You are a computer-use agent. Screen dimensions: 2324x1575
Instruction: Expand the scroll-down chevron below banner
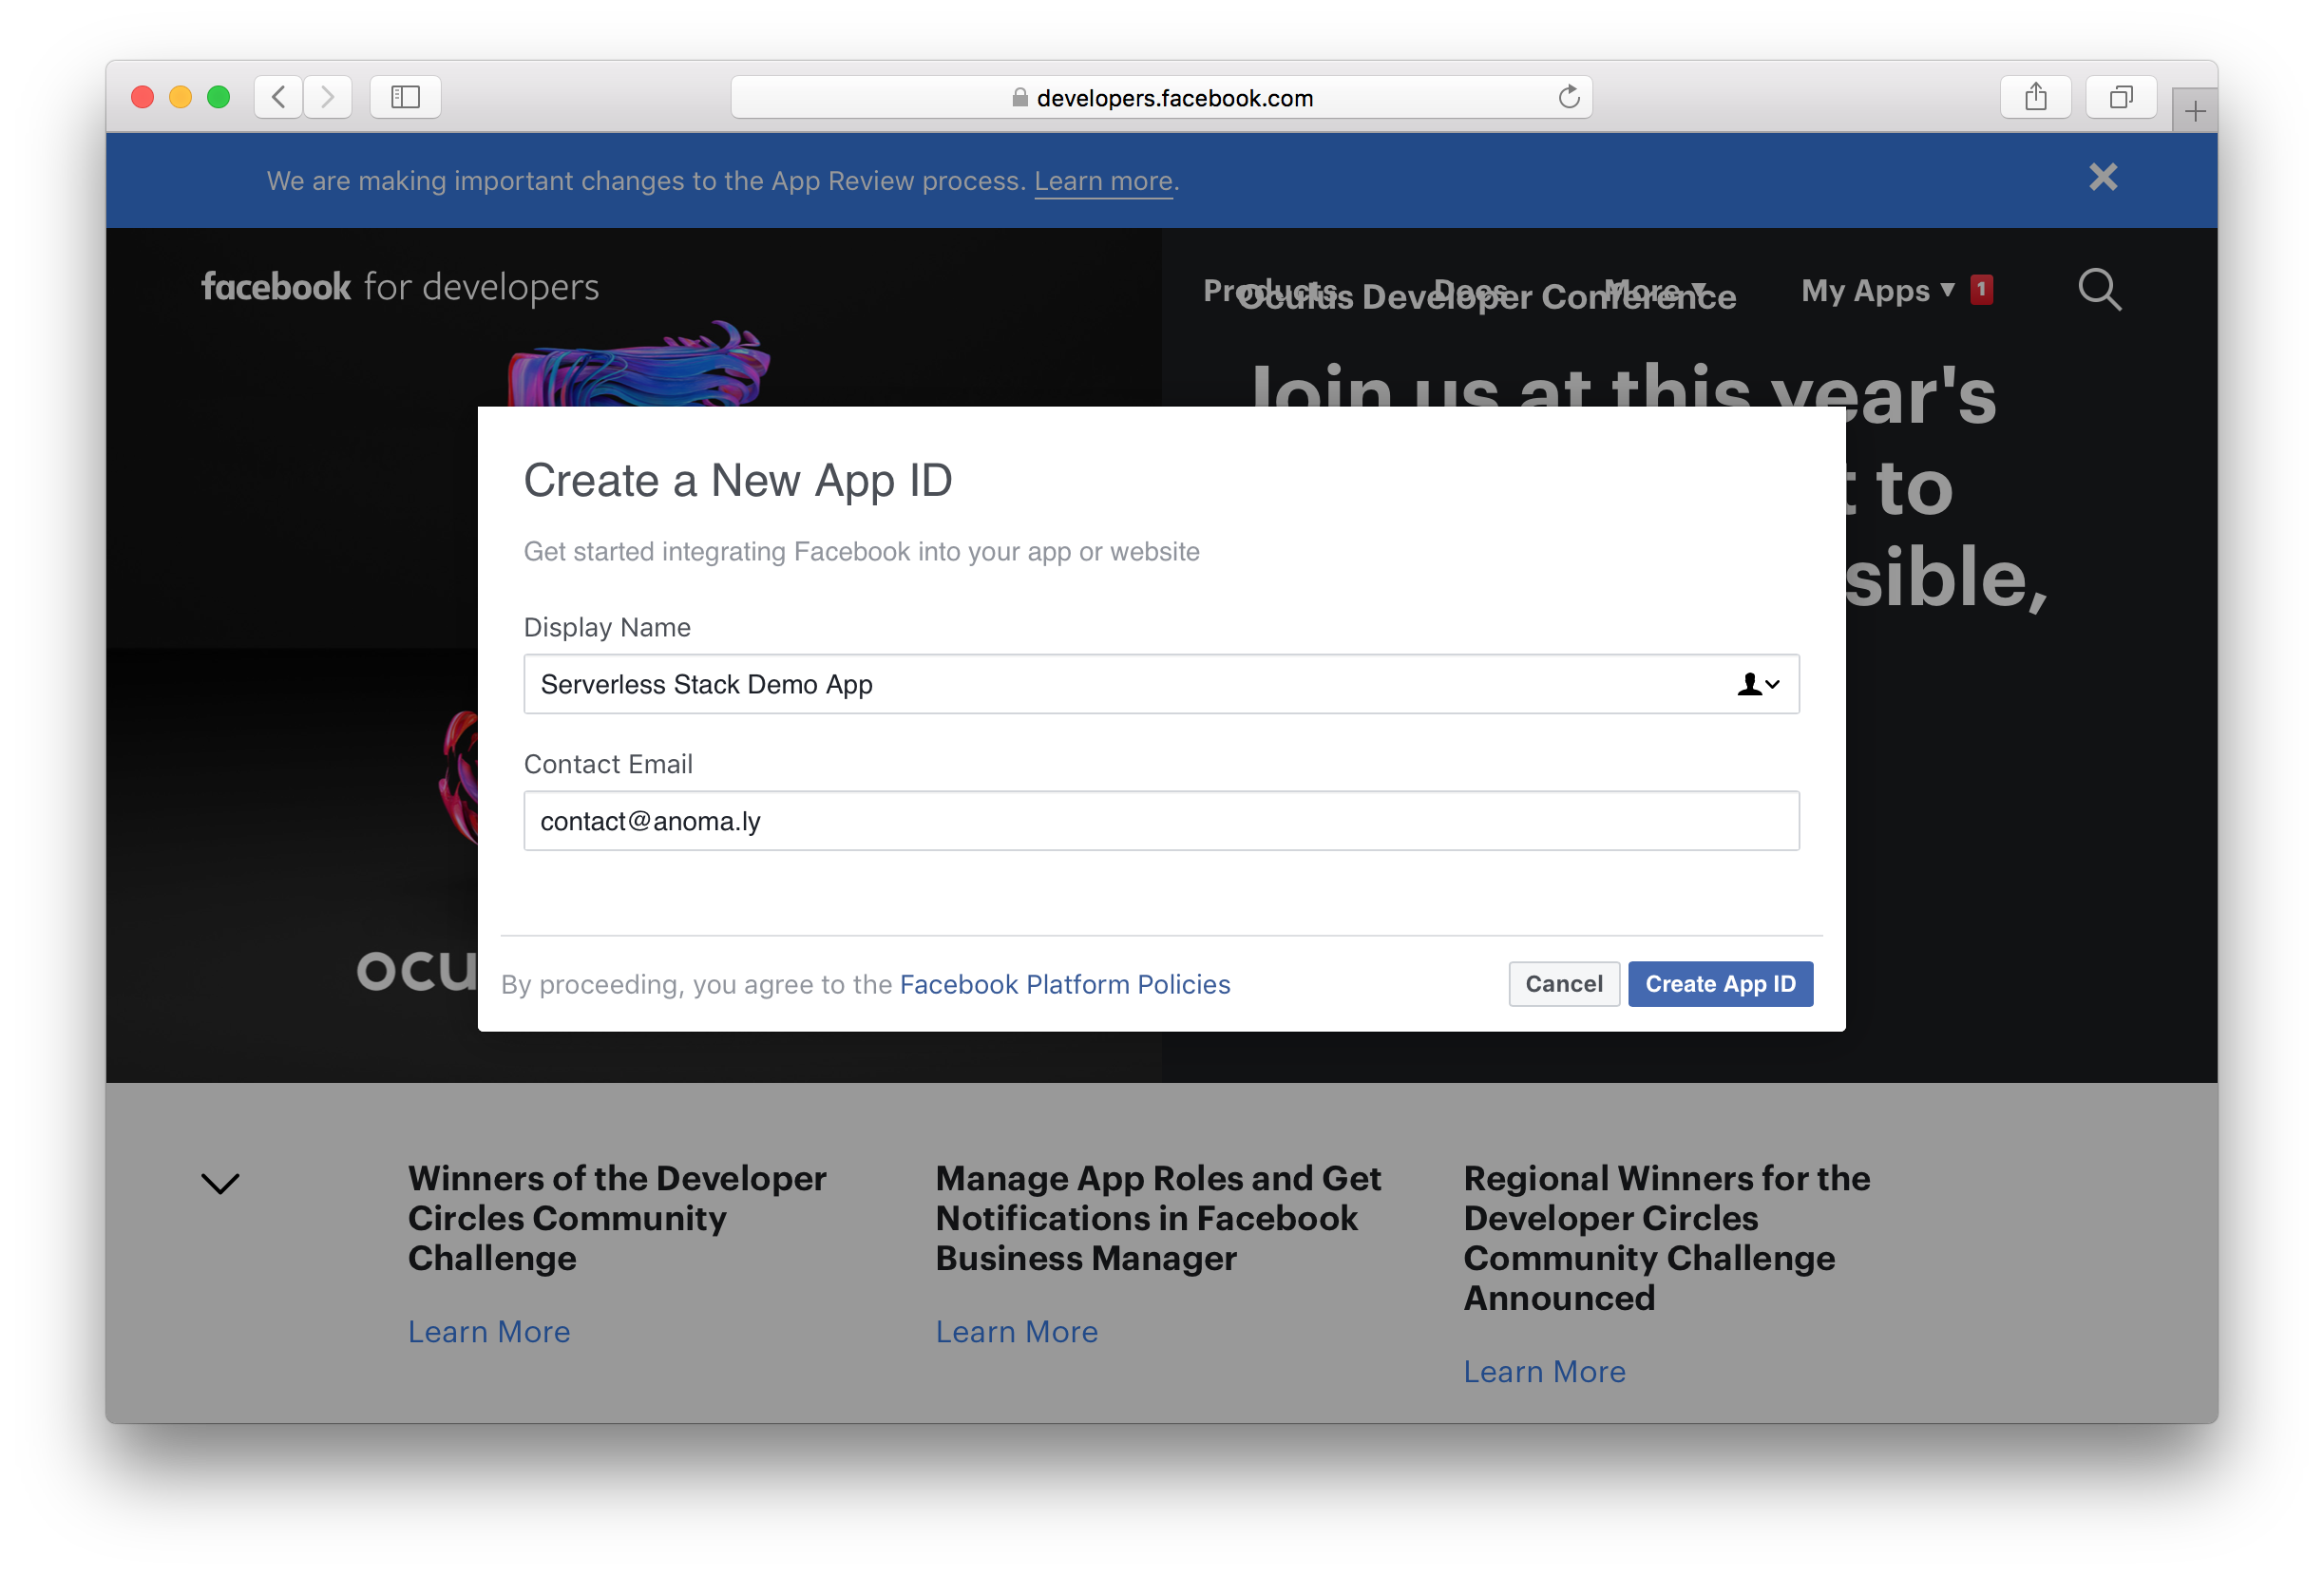click(x=219, y=1182)
